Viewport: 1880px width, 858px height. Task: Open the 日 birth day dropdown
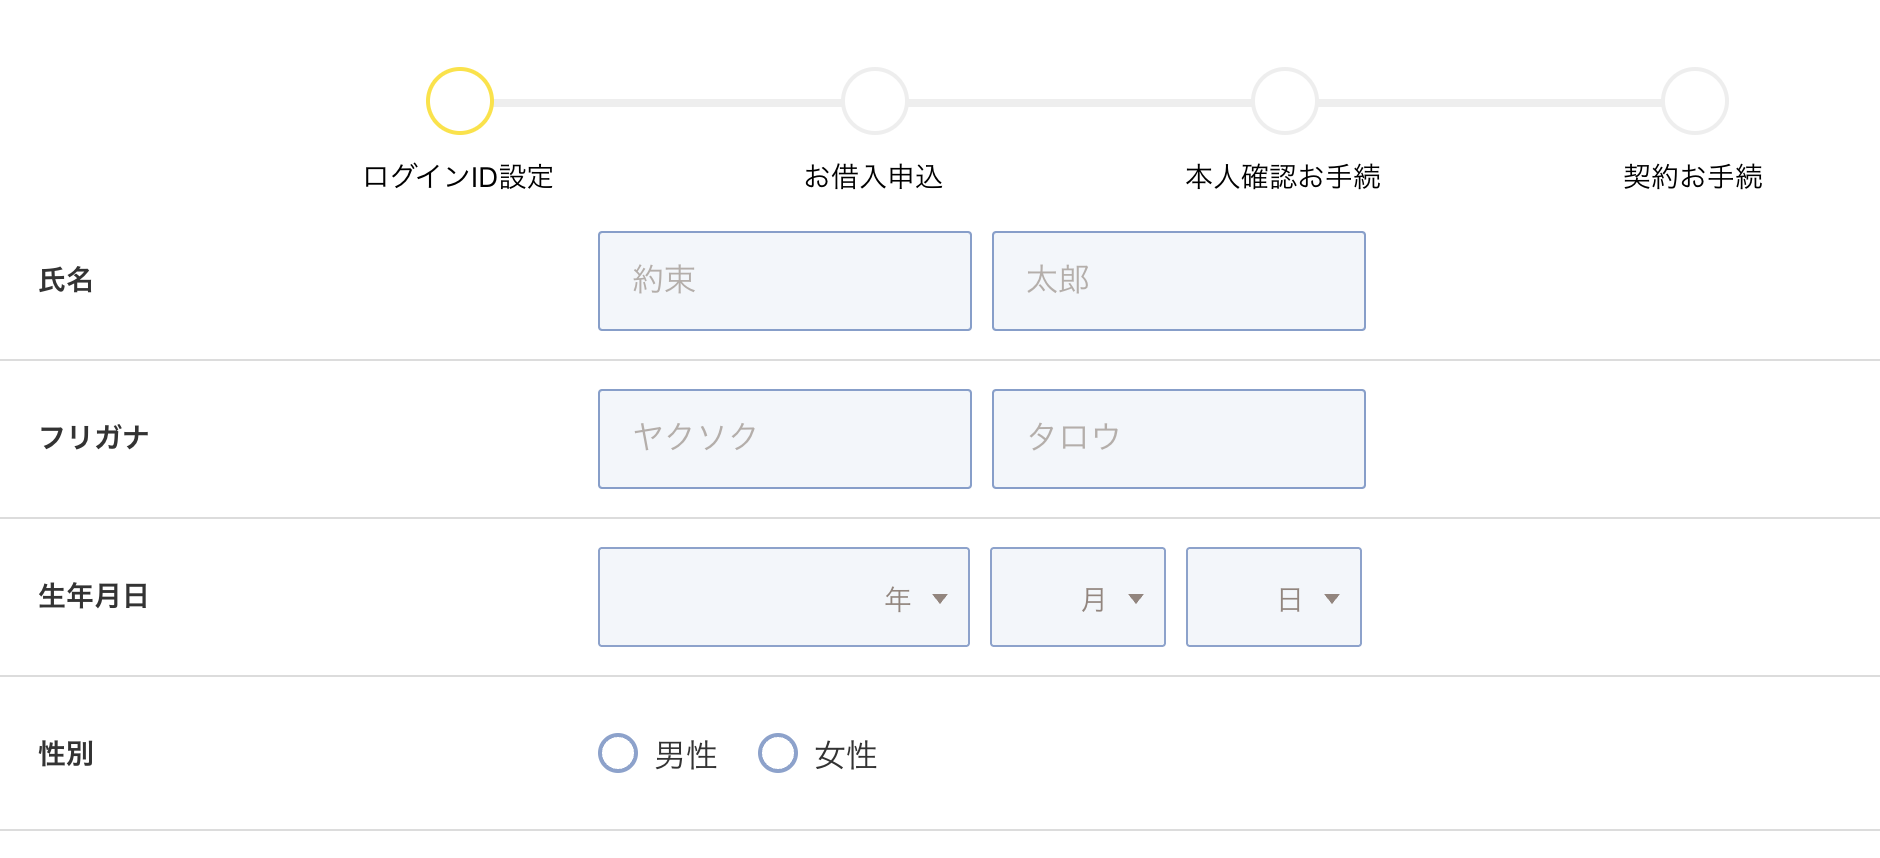point(1274,597)
